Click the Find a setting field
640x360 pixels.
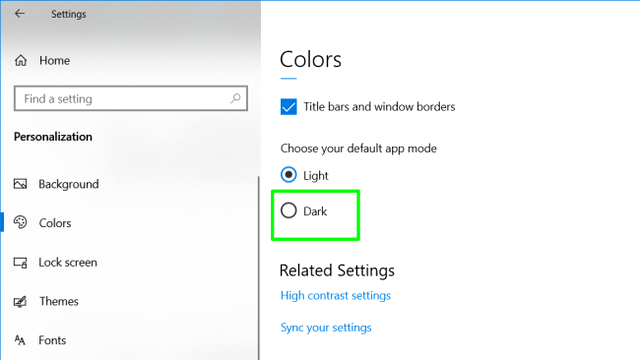pyautogui.click(x=131, y=98)
